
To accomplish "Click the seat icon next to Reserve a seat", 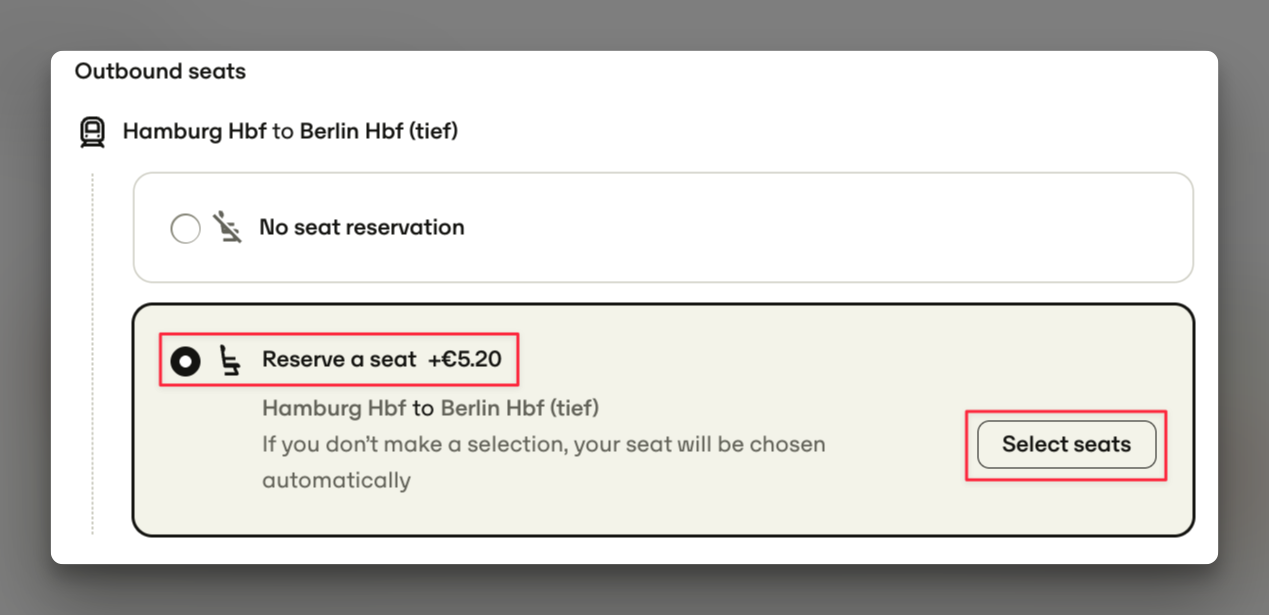I will click(x=230, y=360).
